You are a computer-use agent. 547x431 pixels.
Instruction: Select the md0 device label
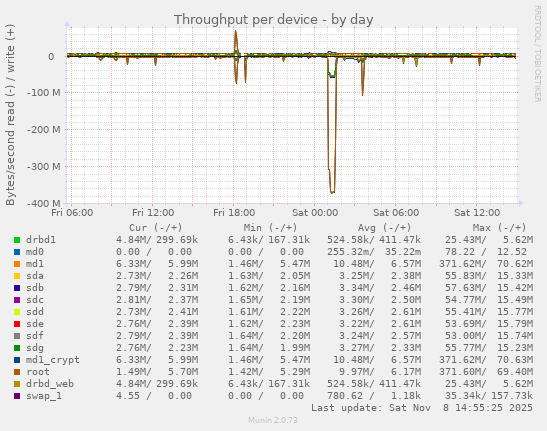point(35,252)
